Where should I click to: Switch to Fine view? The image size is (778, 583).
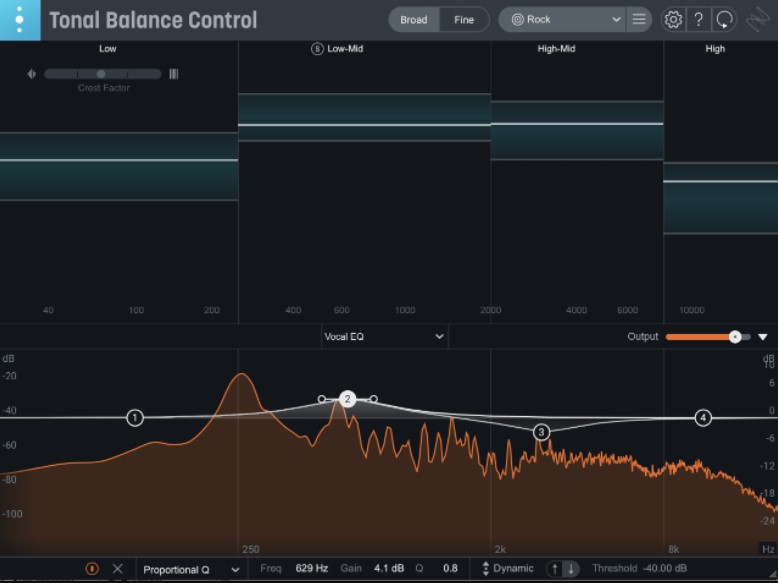(464, 20)
